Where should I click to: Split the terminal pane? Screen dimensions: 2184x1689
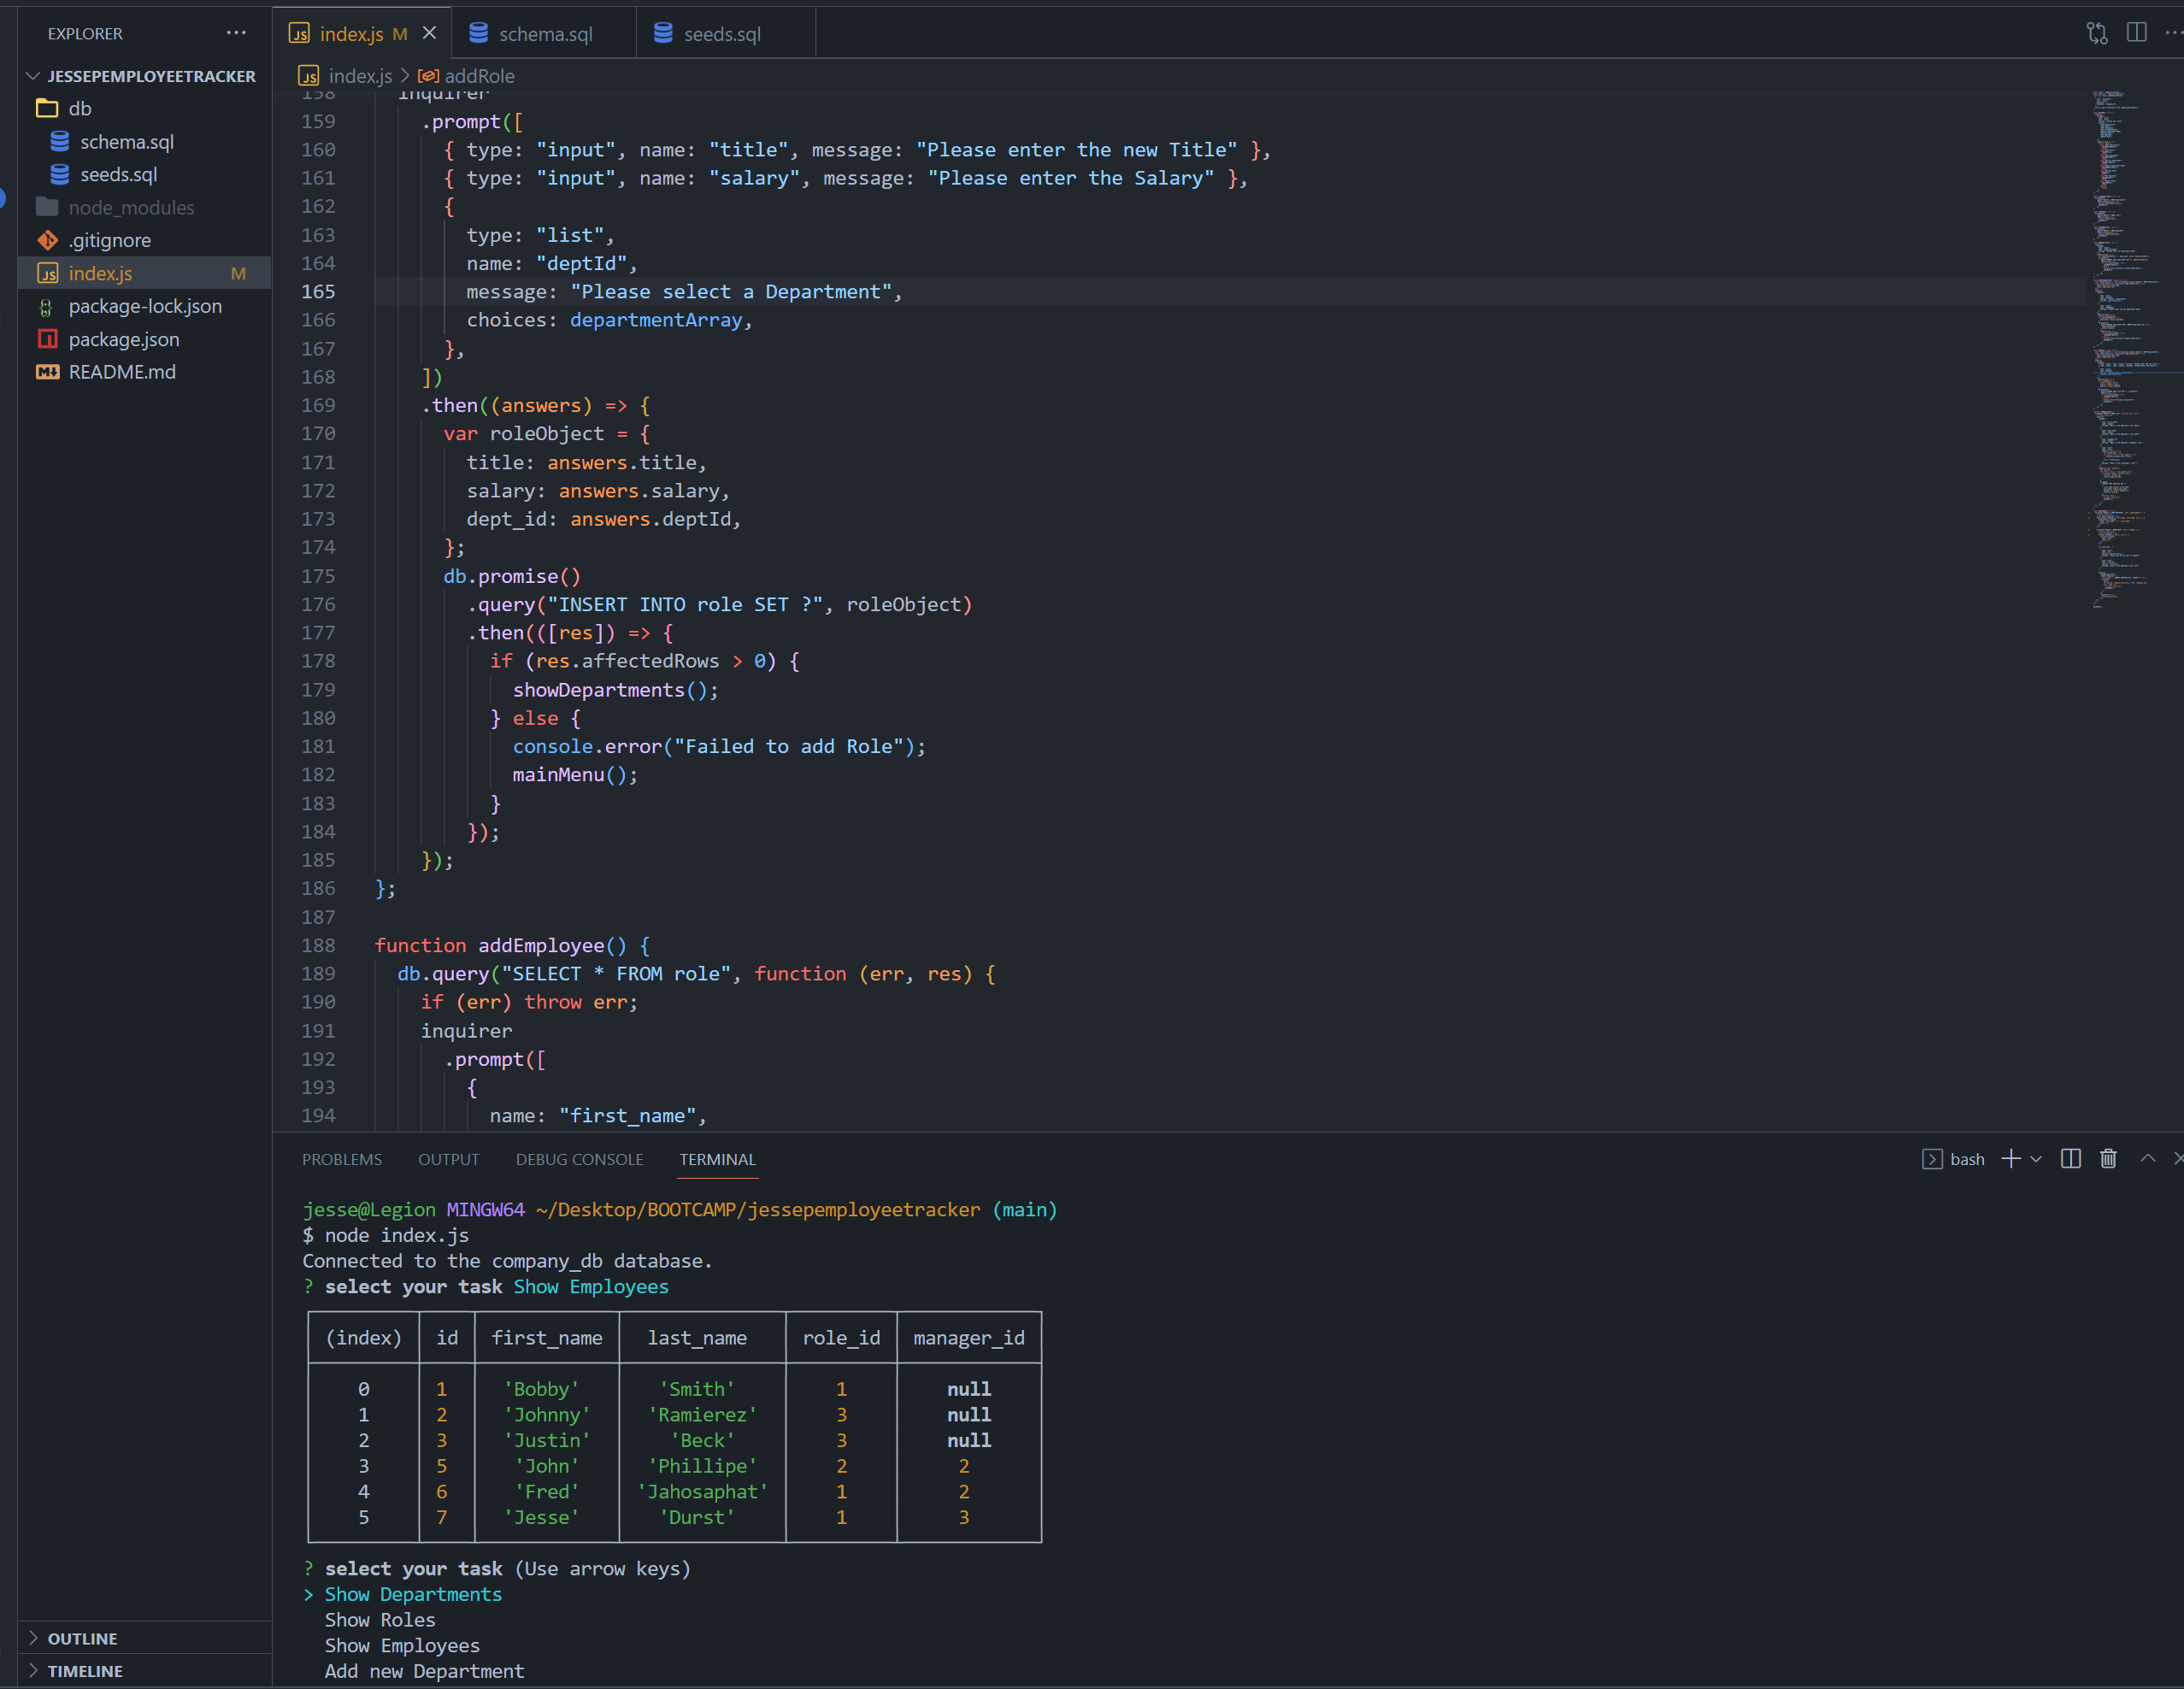pos(2070,1159)
